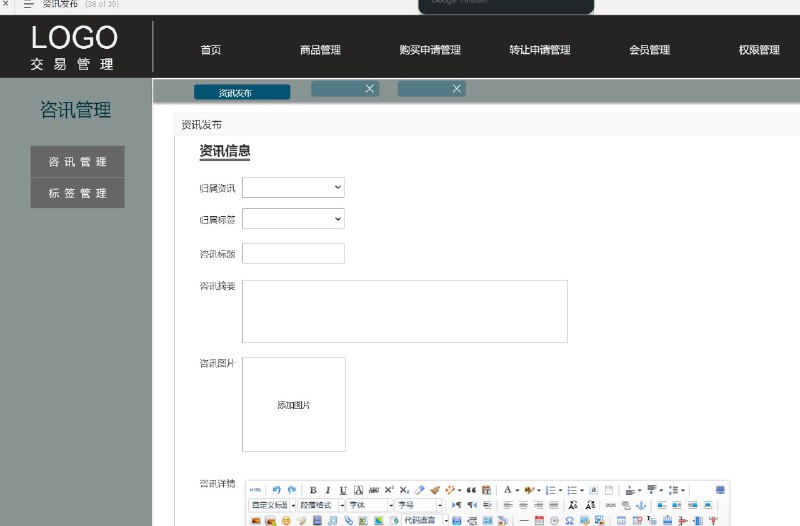Click the 添加图片 upload box
The width and height of the screenshot is (800, 526).
tap(294, 405)
